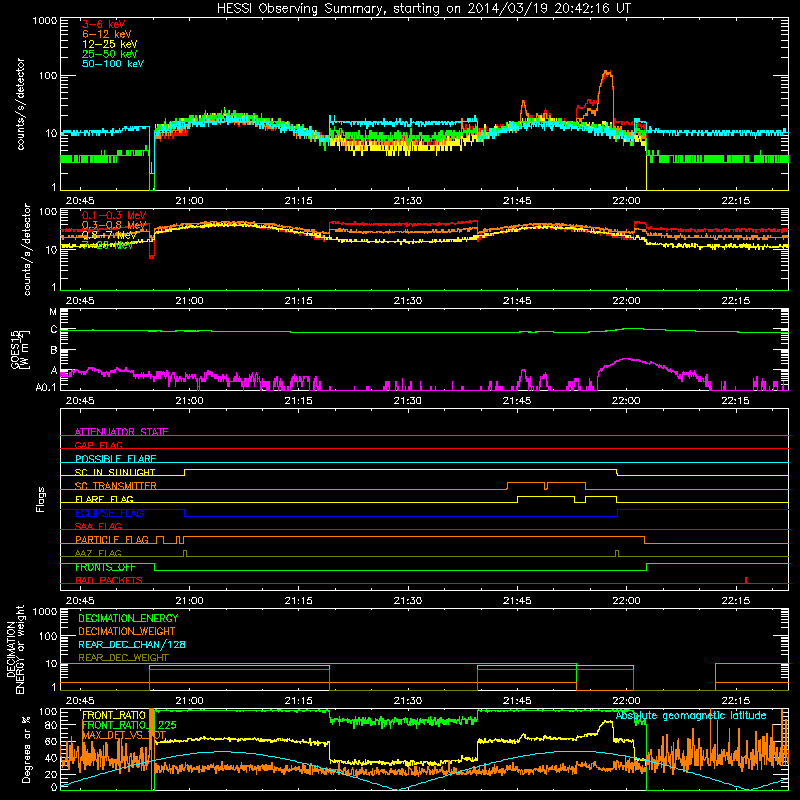Select the POSSIBLE_FLARE flag label
Viewport: 800px width, 800px height.
[115, 459]
